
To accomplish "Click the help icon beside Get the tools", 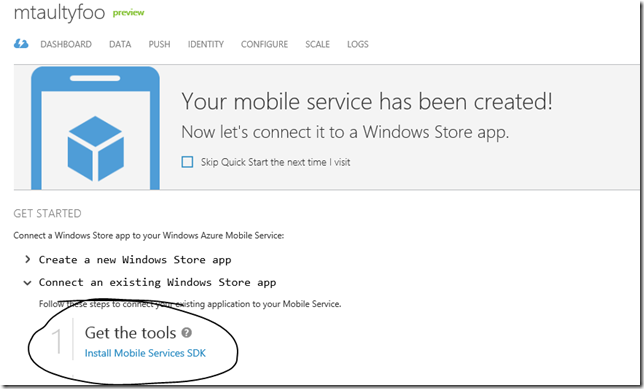I will pyautogui.click(x=186, y=332).
